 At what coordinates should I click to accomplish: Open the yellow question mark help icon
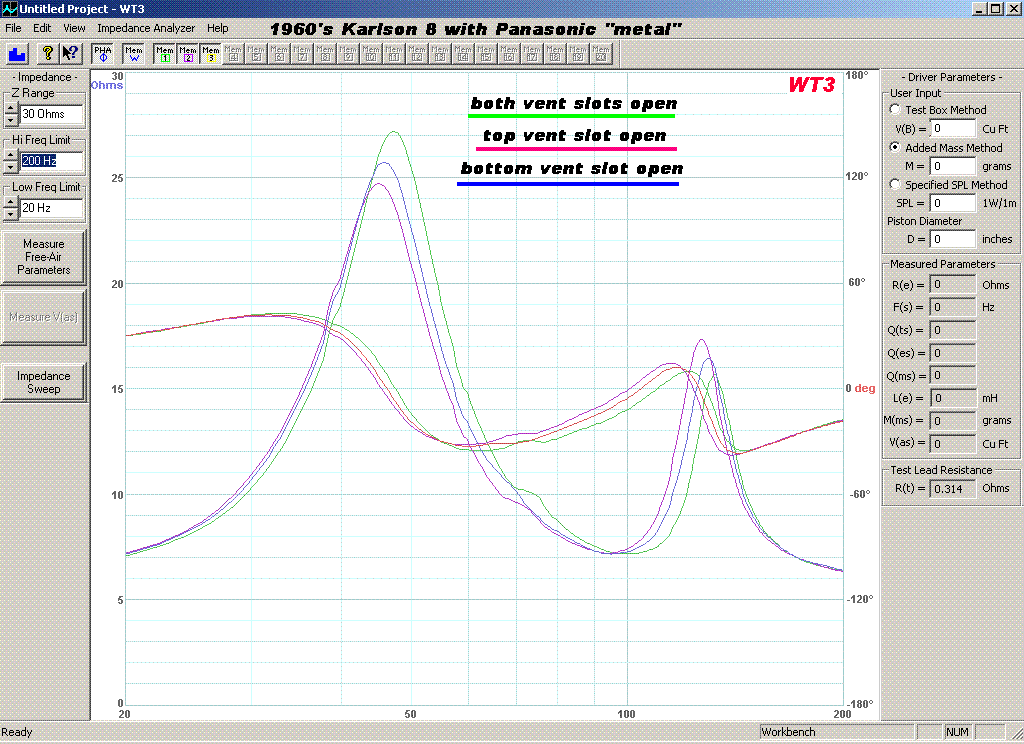(x=47, y=54)
